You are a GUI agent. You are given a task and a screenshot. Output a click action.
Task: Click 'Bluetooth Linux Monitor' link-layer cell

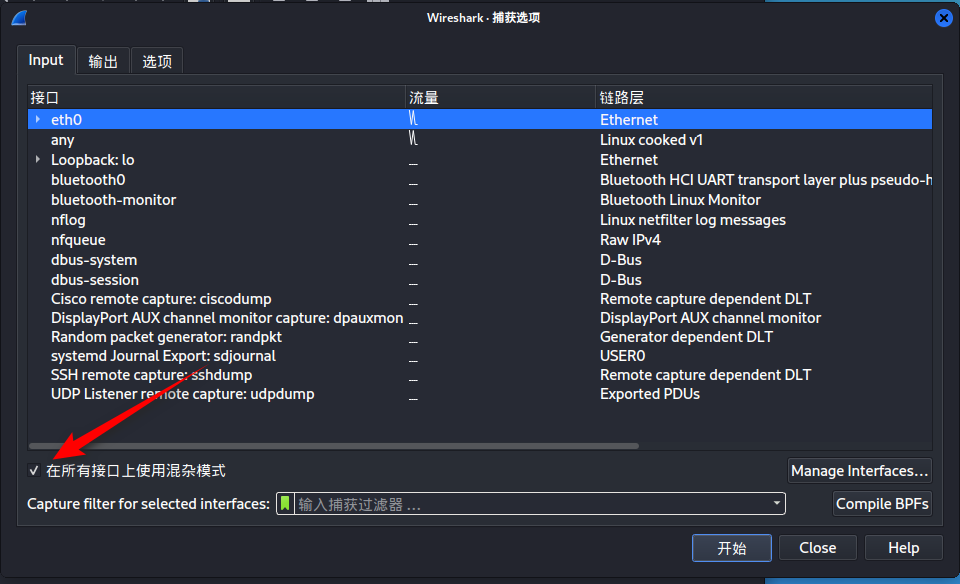(680, 200)
